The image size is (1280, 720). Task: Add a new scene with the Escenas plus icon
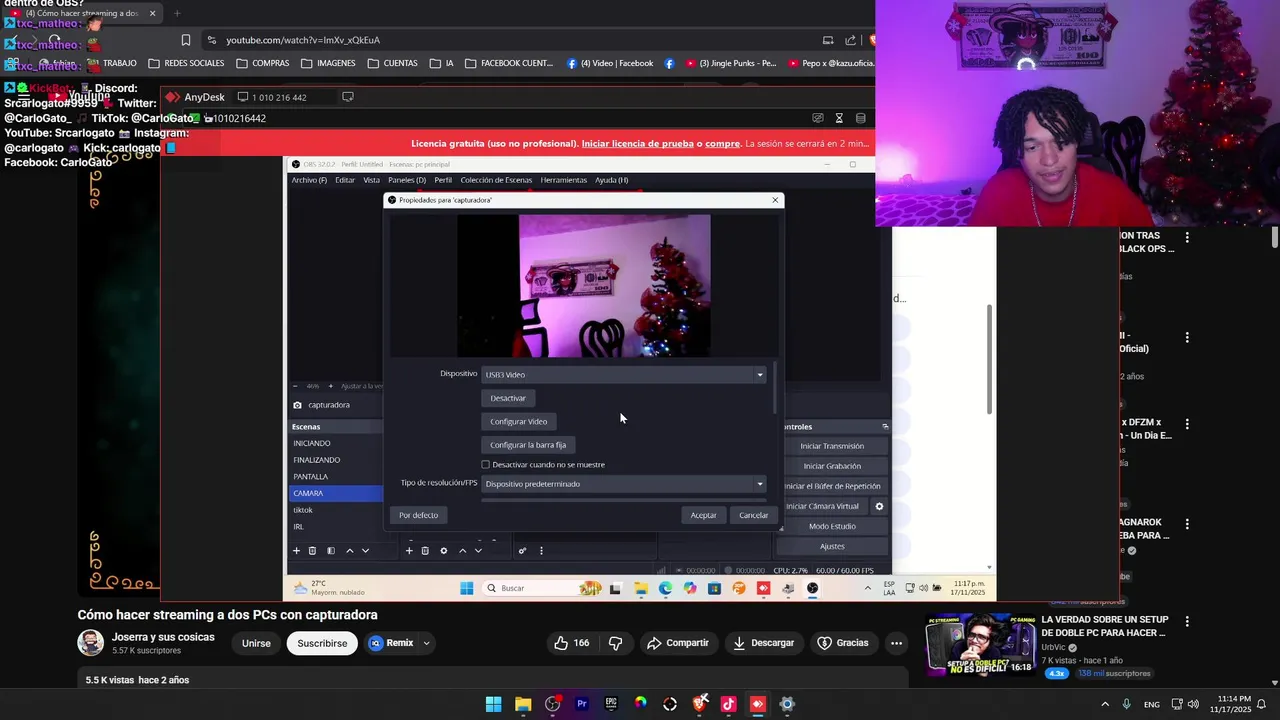click(x=296, y=551)
